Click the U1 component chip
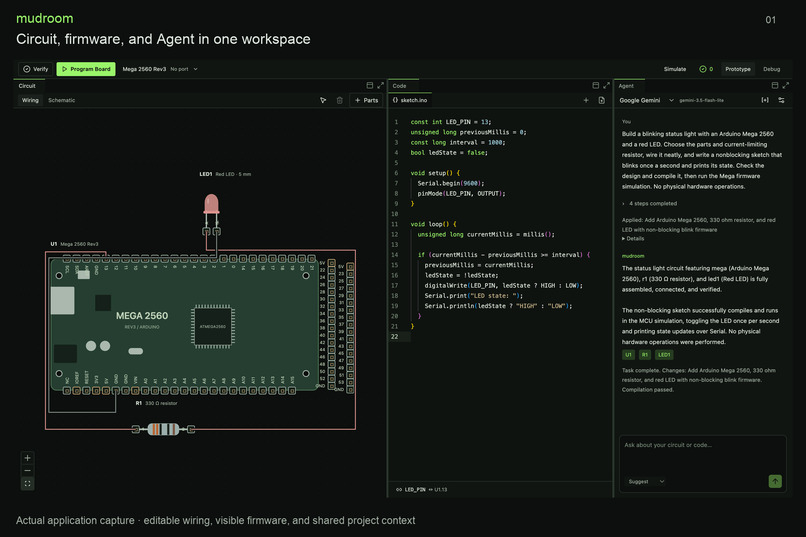The image size is (806, 537). point(628,355)
